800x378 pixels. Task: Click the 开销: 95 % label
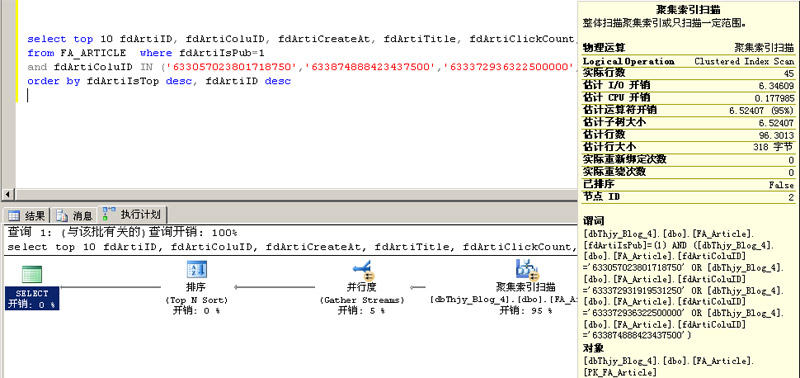526,310
